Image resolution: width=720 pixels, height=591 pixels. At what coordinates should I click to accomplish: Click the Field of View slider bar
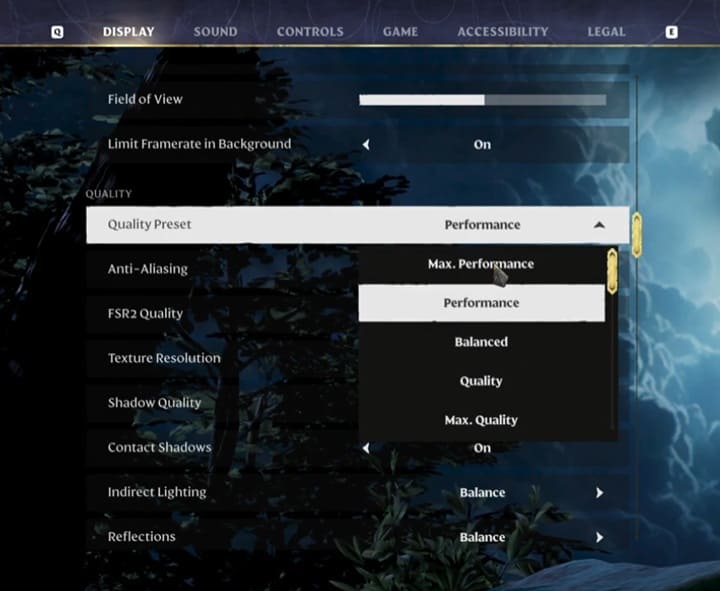click(x=482, y=100)
